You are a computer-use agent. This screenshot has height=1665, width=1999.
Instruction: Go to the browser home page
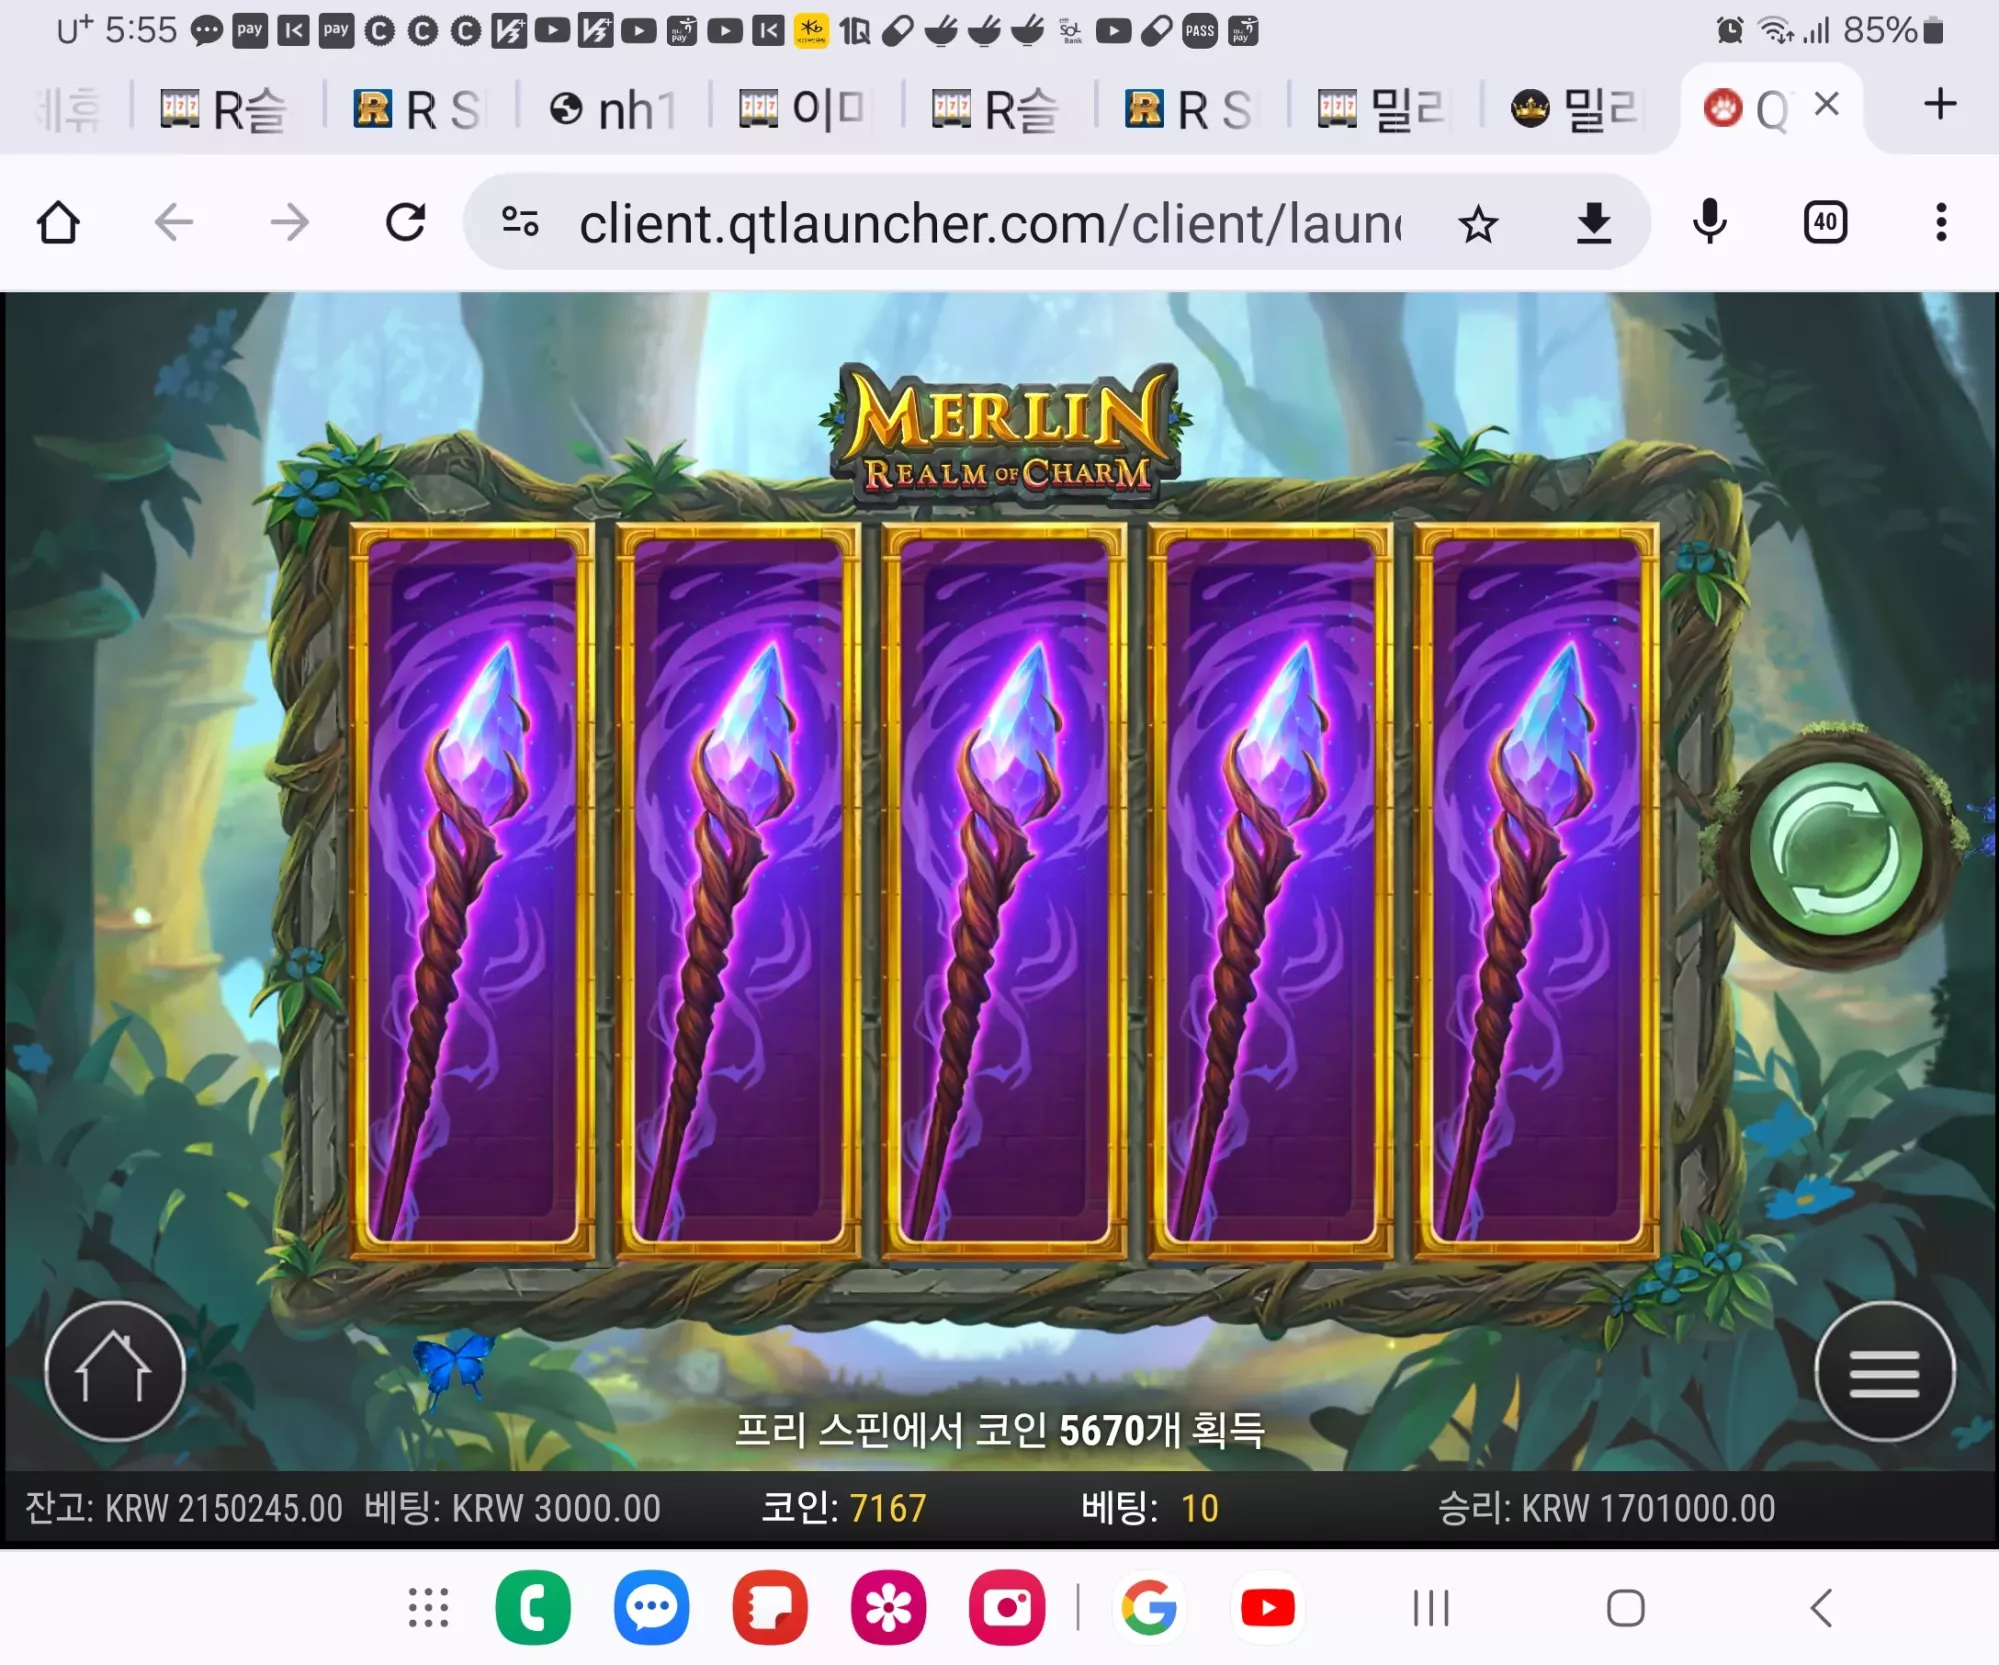pyautogui.click(x=58, y=222)
